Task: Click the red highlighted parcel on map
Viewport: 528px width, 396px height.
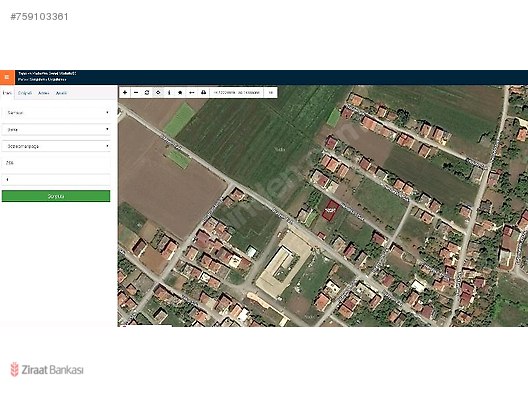Action: [x=330, y=210]
